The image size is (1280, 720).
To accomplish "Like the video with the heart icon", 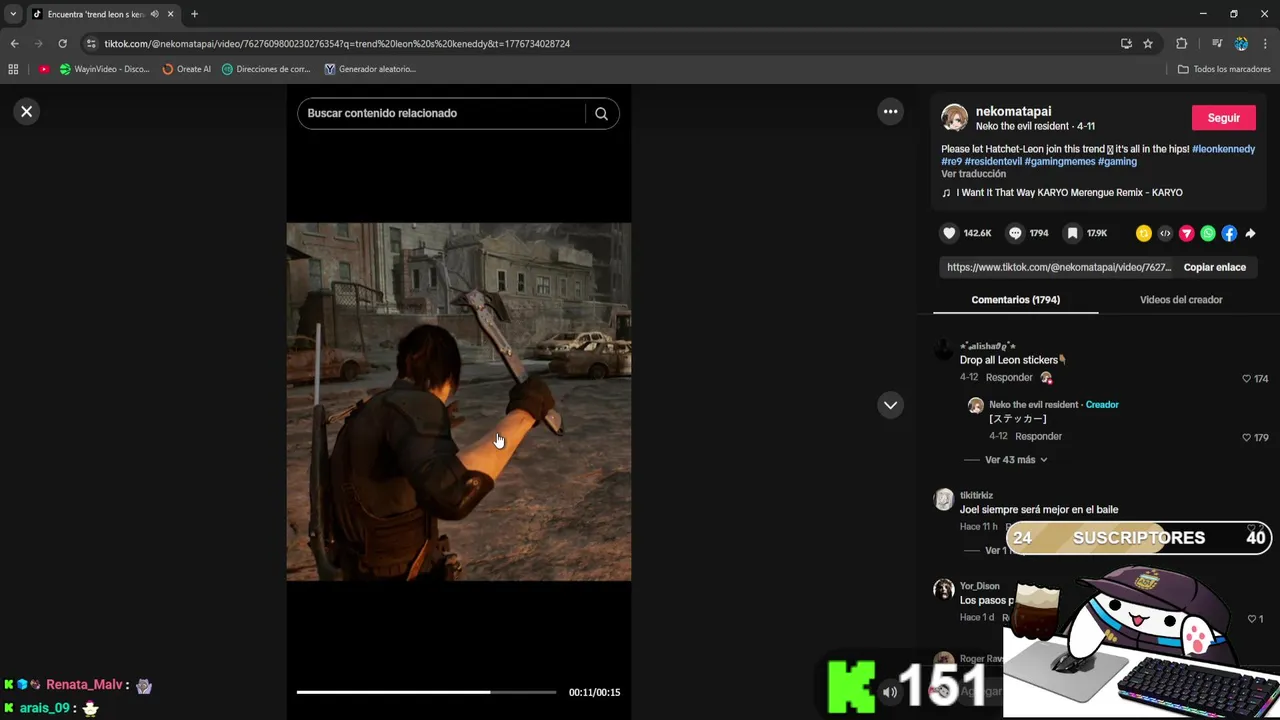I will [949, 233].
